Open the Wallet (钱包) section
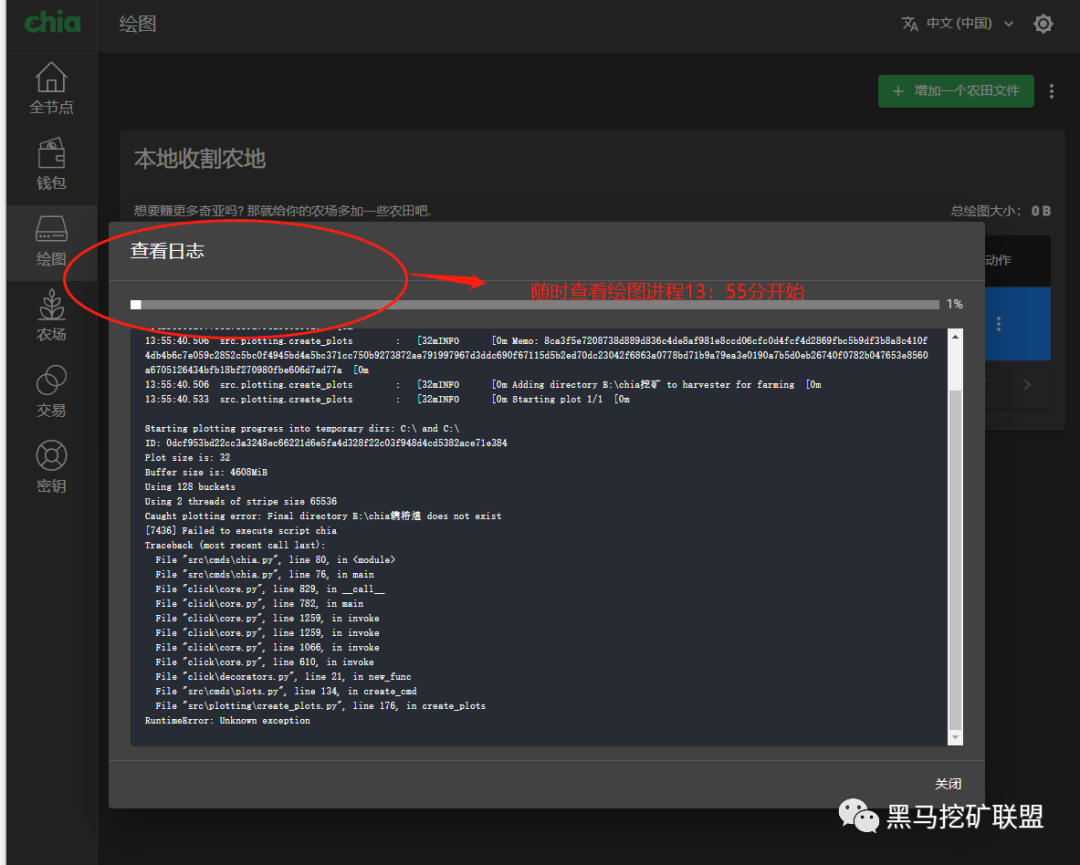This screenshot has height=865, width=1080. click(52, 164)
